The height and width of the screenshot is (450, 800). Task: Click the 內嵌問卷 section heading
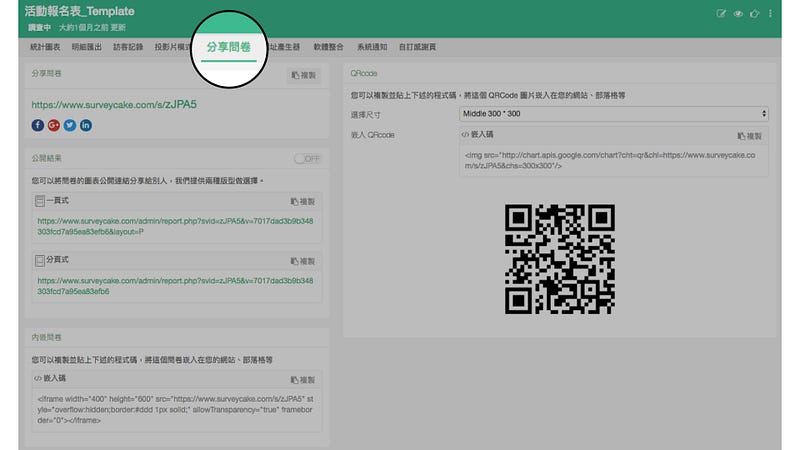(46, 338)
